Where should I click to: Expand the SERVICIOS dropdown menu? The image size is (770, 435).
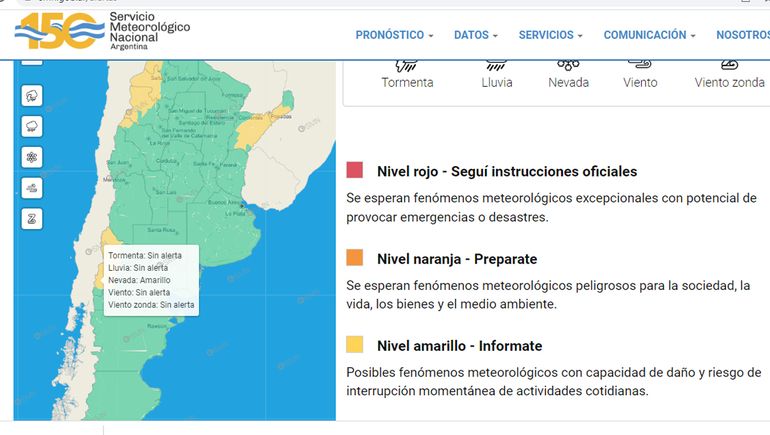pos(550,35)
